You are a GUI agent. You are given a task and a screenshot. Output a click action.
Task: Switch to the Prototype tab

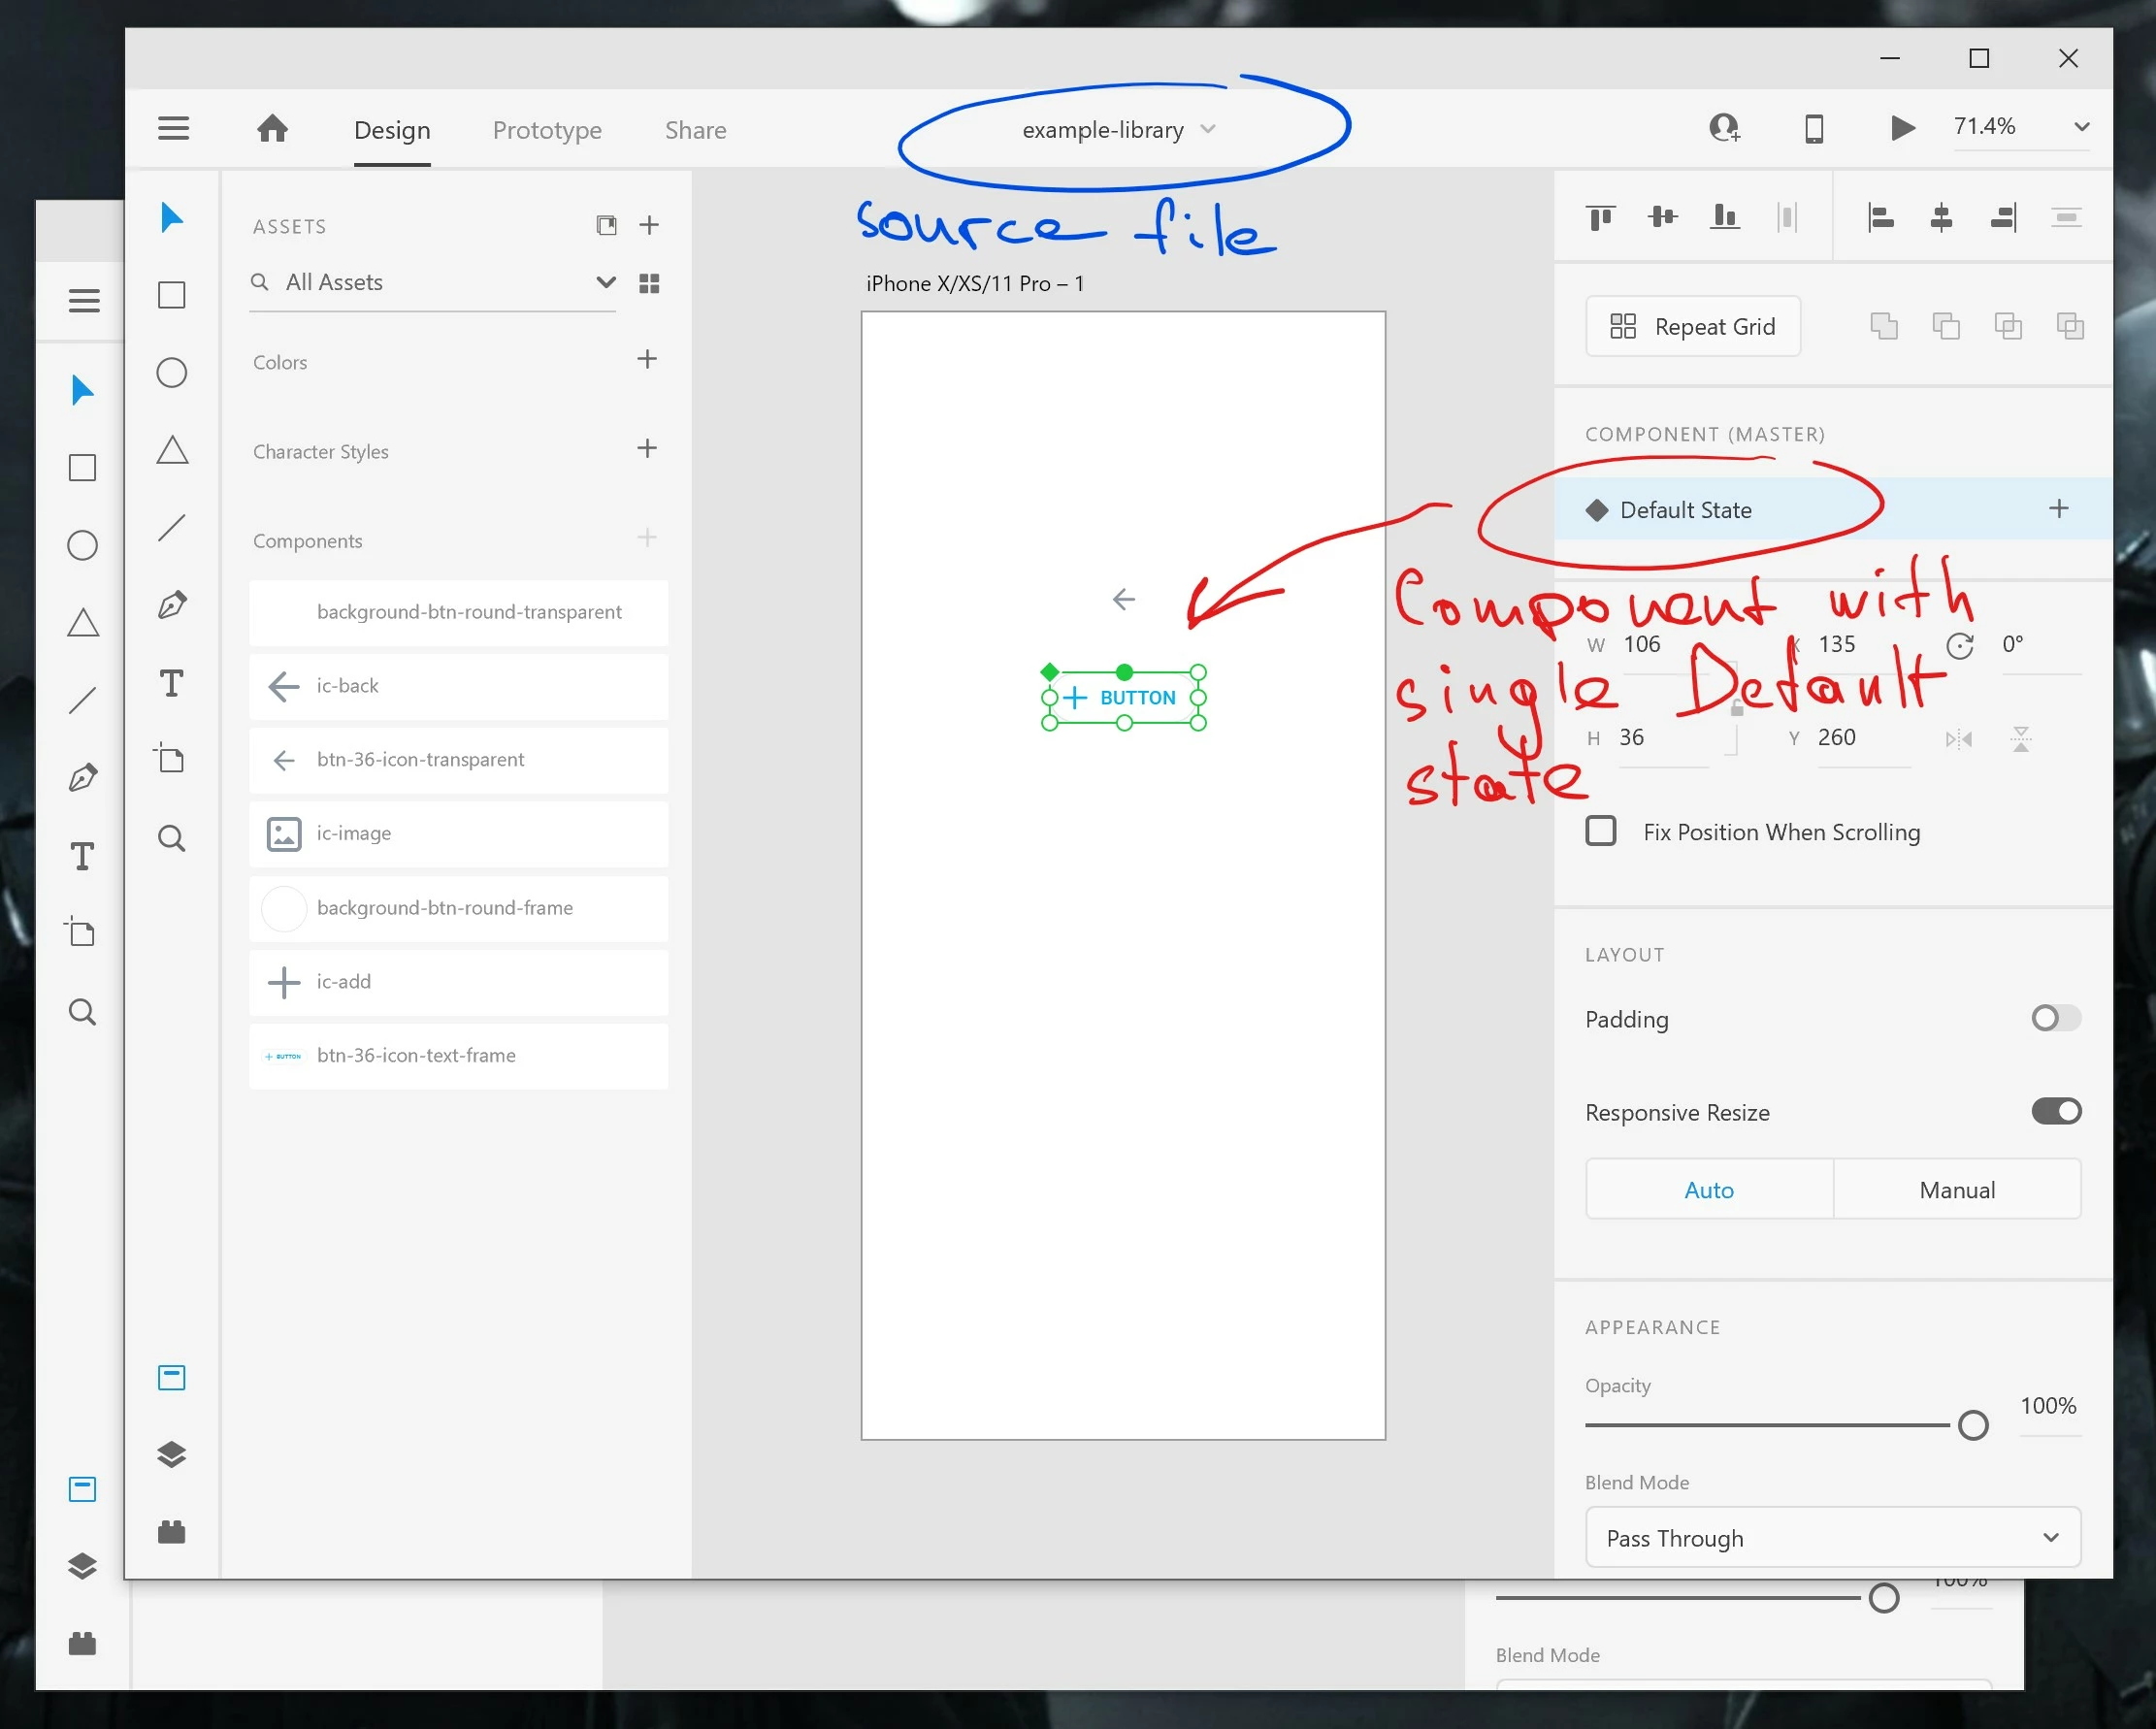point(547,130)
